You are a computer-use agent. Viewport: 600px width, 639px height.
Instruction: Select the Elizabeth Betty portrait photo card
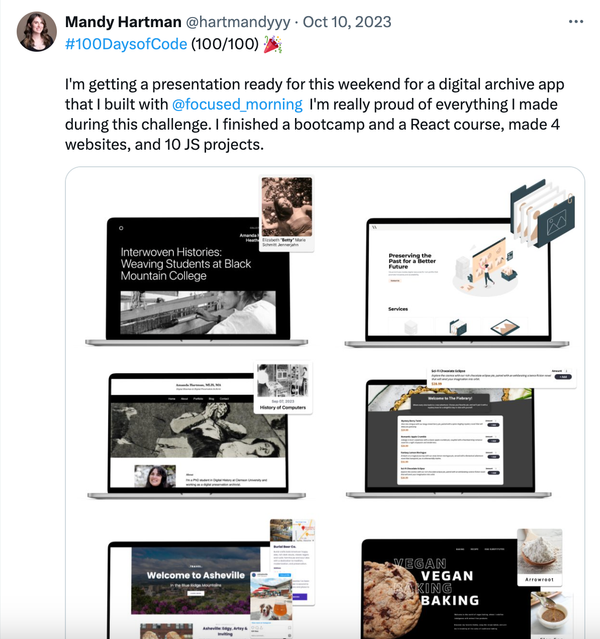tap(287, 214)
